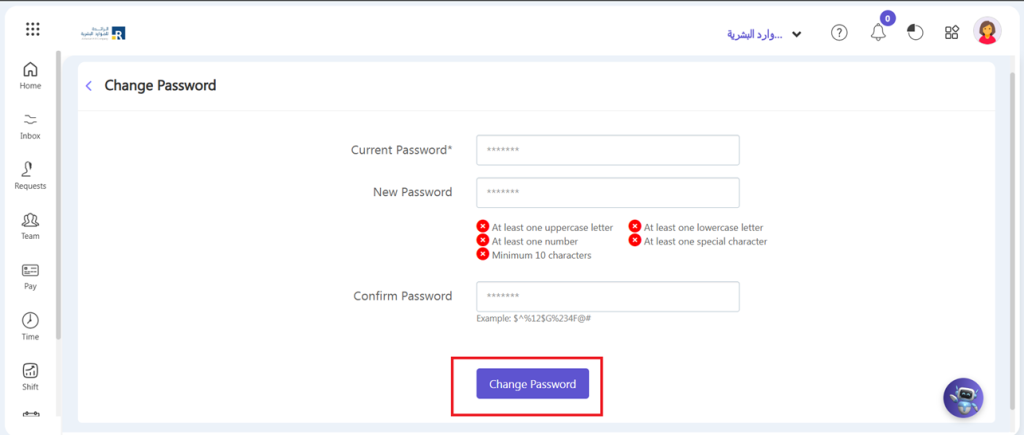1024x435 pixels.
Task: Open Inbox from the sidebar
Action: pos(30,126)
